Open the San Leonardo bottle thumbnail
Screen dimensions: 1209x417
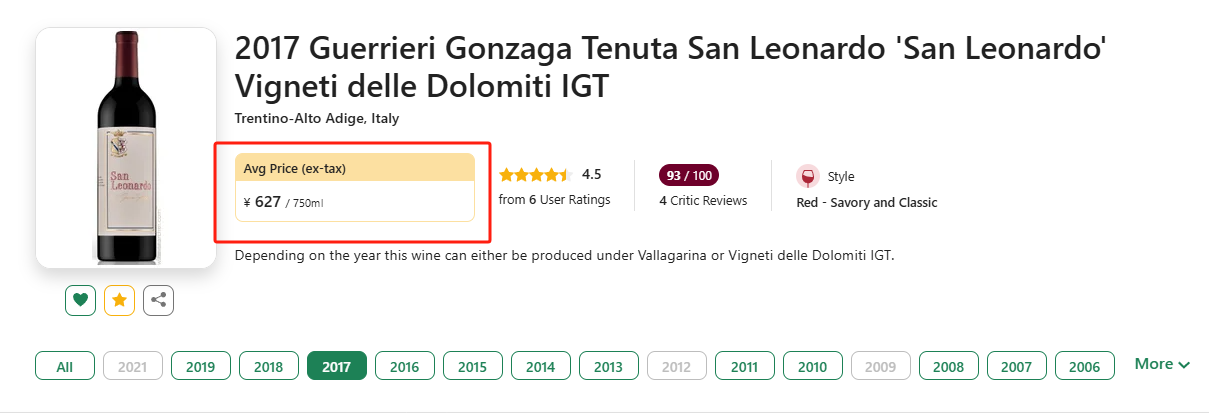pyautogui.click(x=126, y=148)
